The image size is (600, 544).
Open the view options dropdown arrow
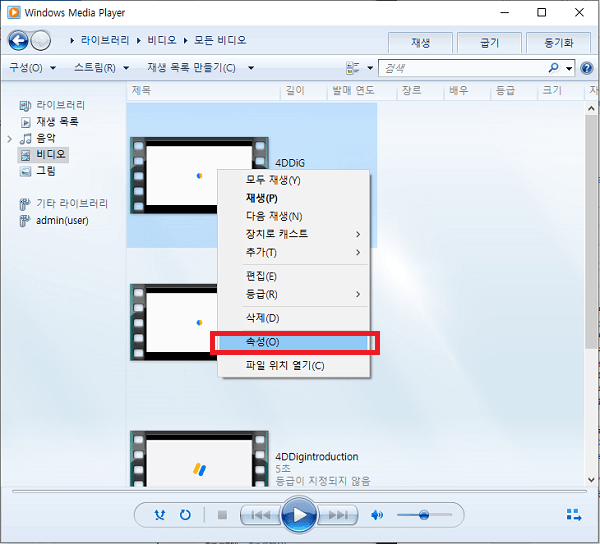coord(370,68)
